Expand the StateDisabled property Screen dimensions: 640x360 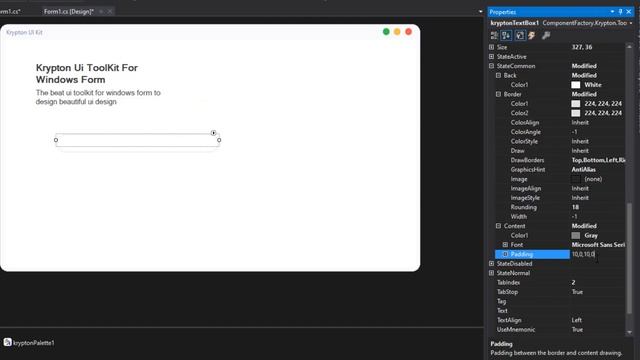pyautogui.click(x=491, y=264)
